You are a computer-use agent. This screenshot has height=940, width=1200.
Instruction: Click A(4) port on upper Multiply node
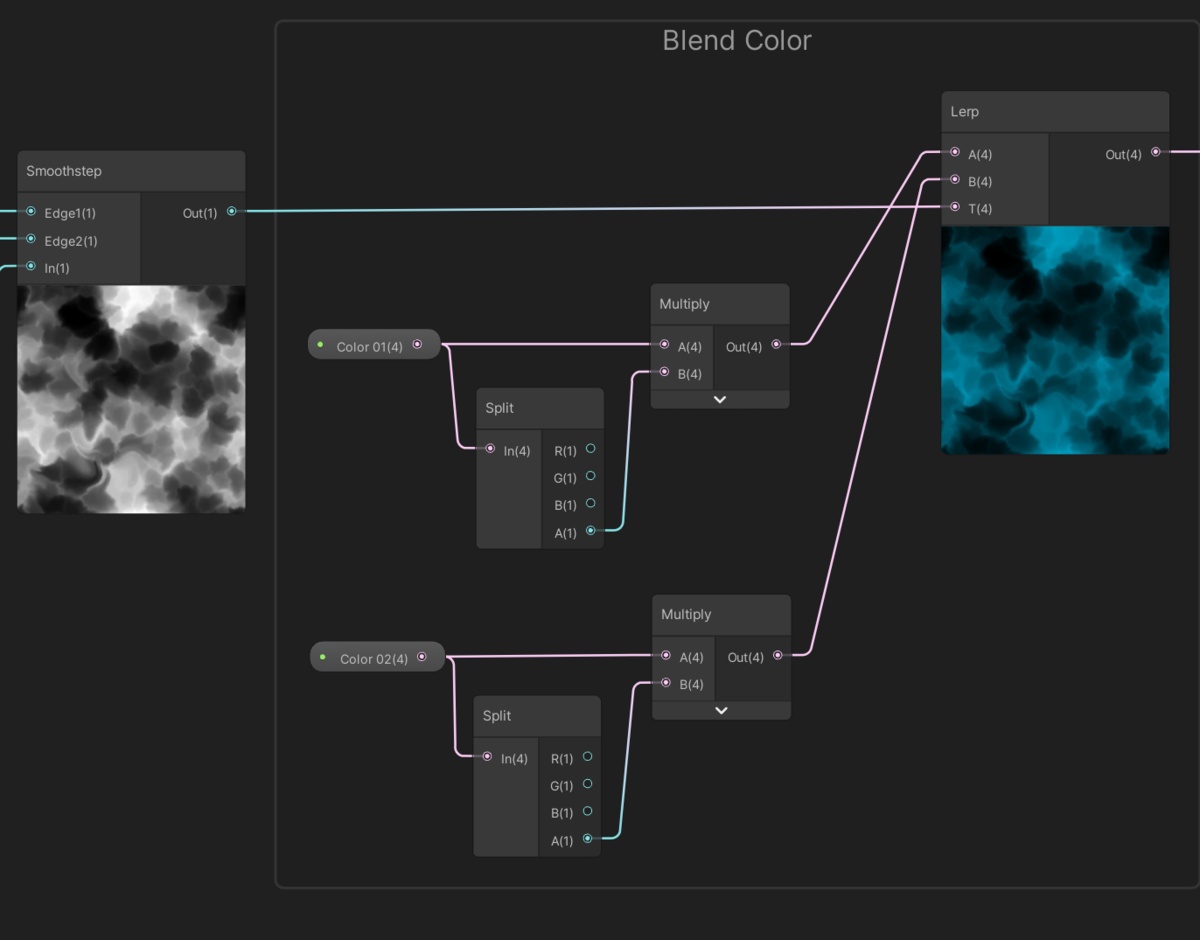[665, 345]
